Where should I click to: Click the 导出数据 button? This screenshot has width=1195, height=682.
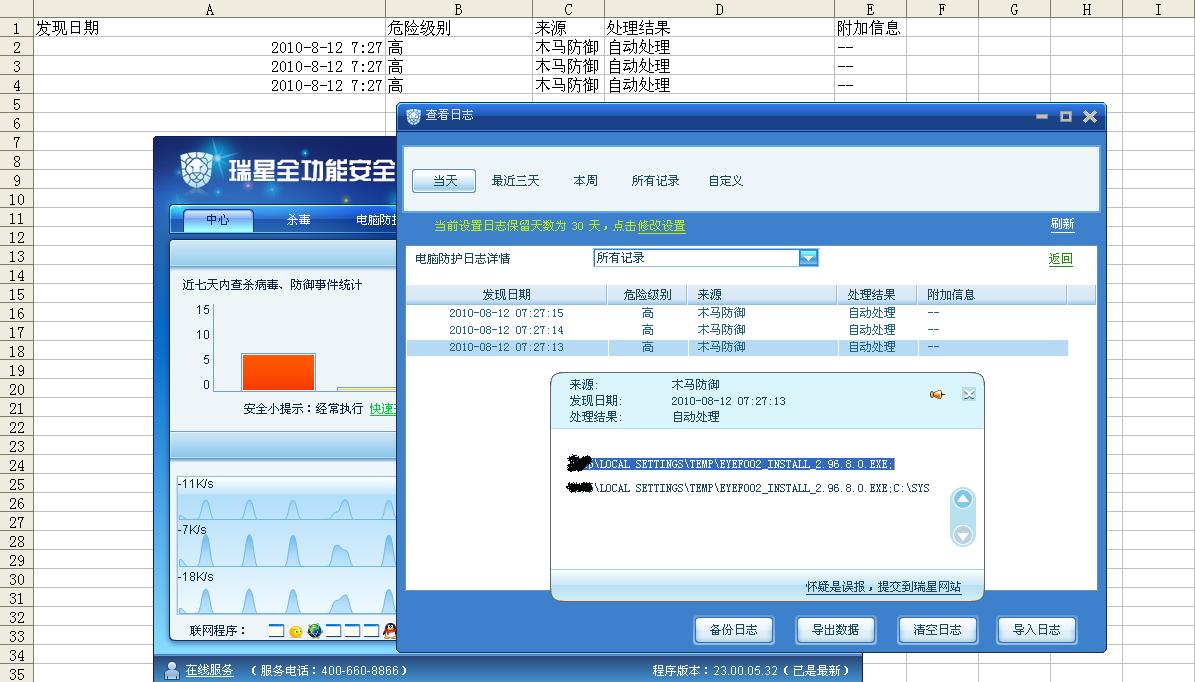point(835,629)
